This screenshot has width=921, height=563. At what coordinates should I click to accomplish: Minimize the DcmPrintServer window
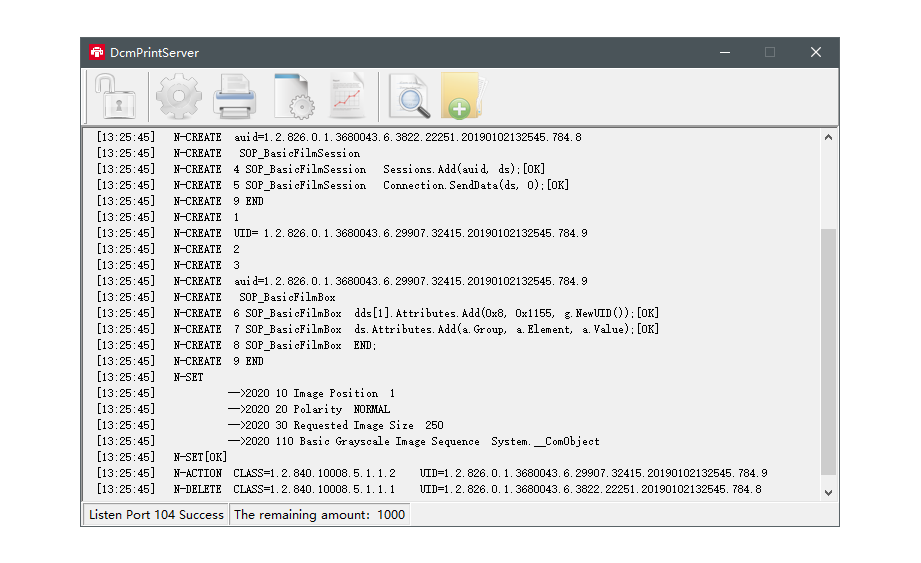[x=725, y=52]
